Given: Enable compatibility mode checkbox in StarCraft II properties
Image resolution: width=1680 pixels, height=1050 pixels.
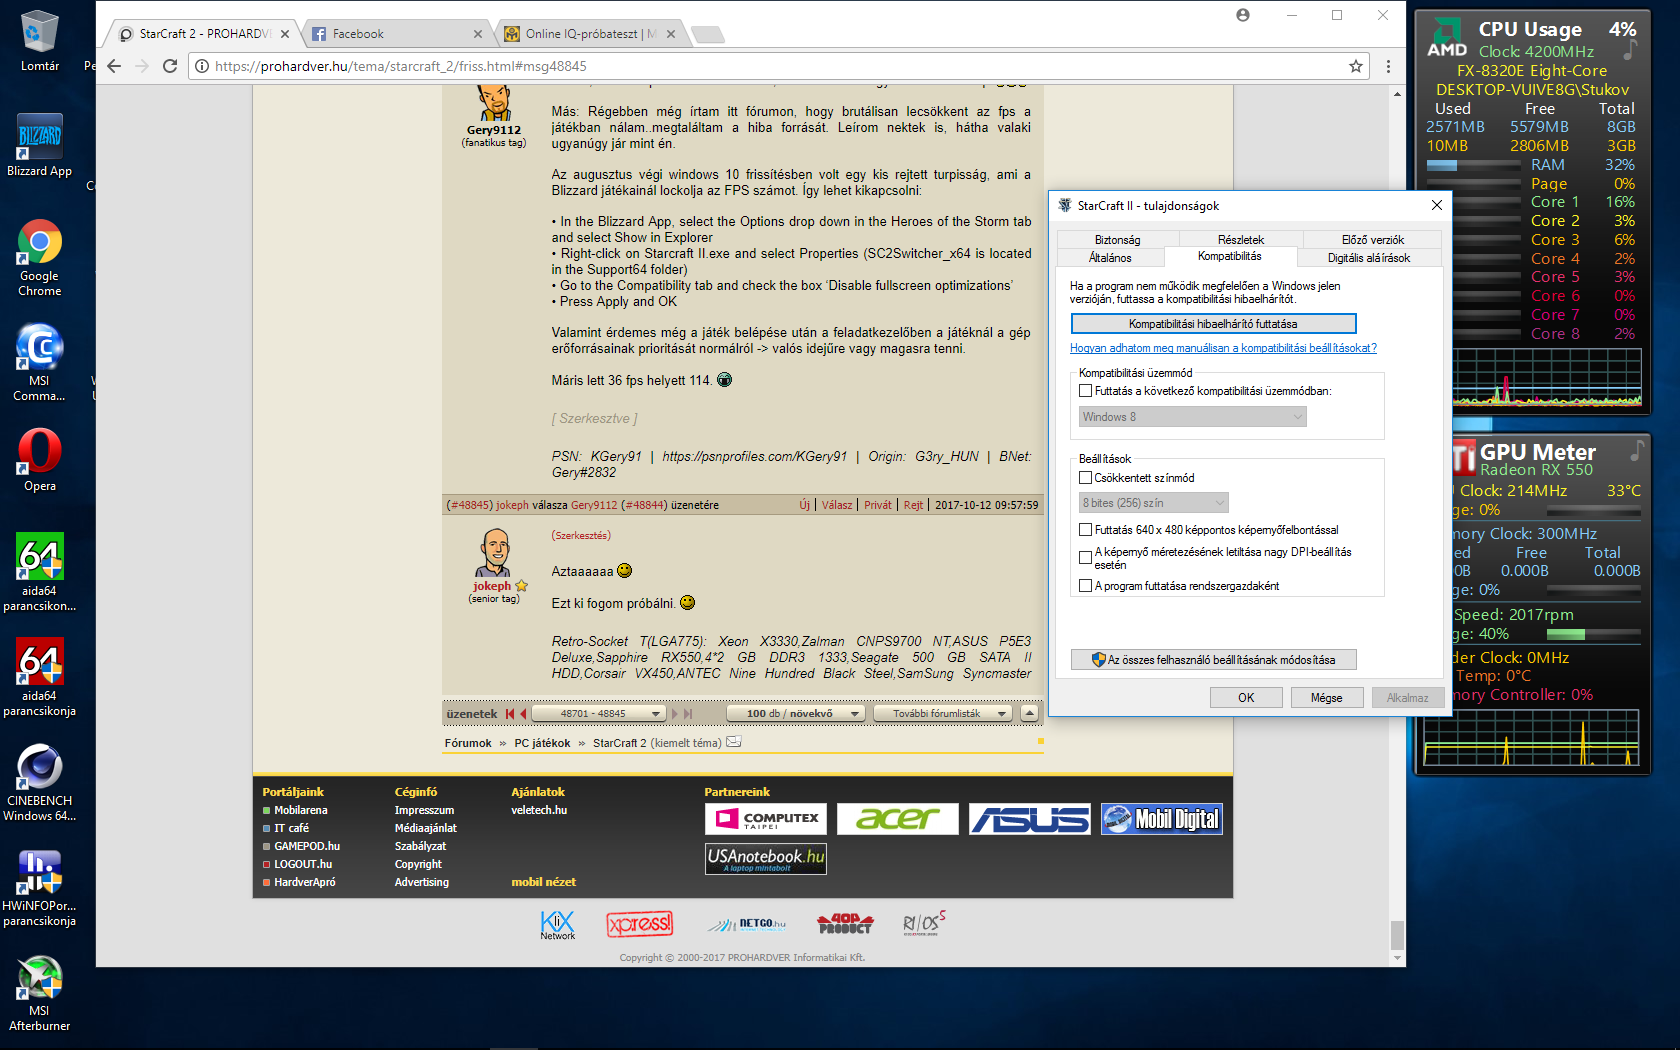Looking at the screenshot, I should point(1085,391).
